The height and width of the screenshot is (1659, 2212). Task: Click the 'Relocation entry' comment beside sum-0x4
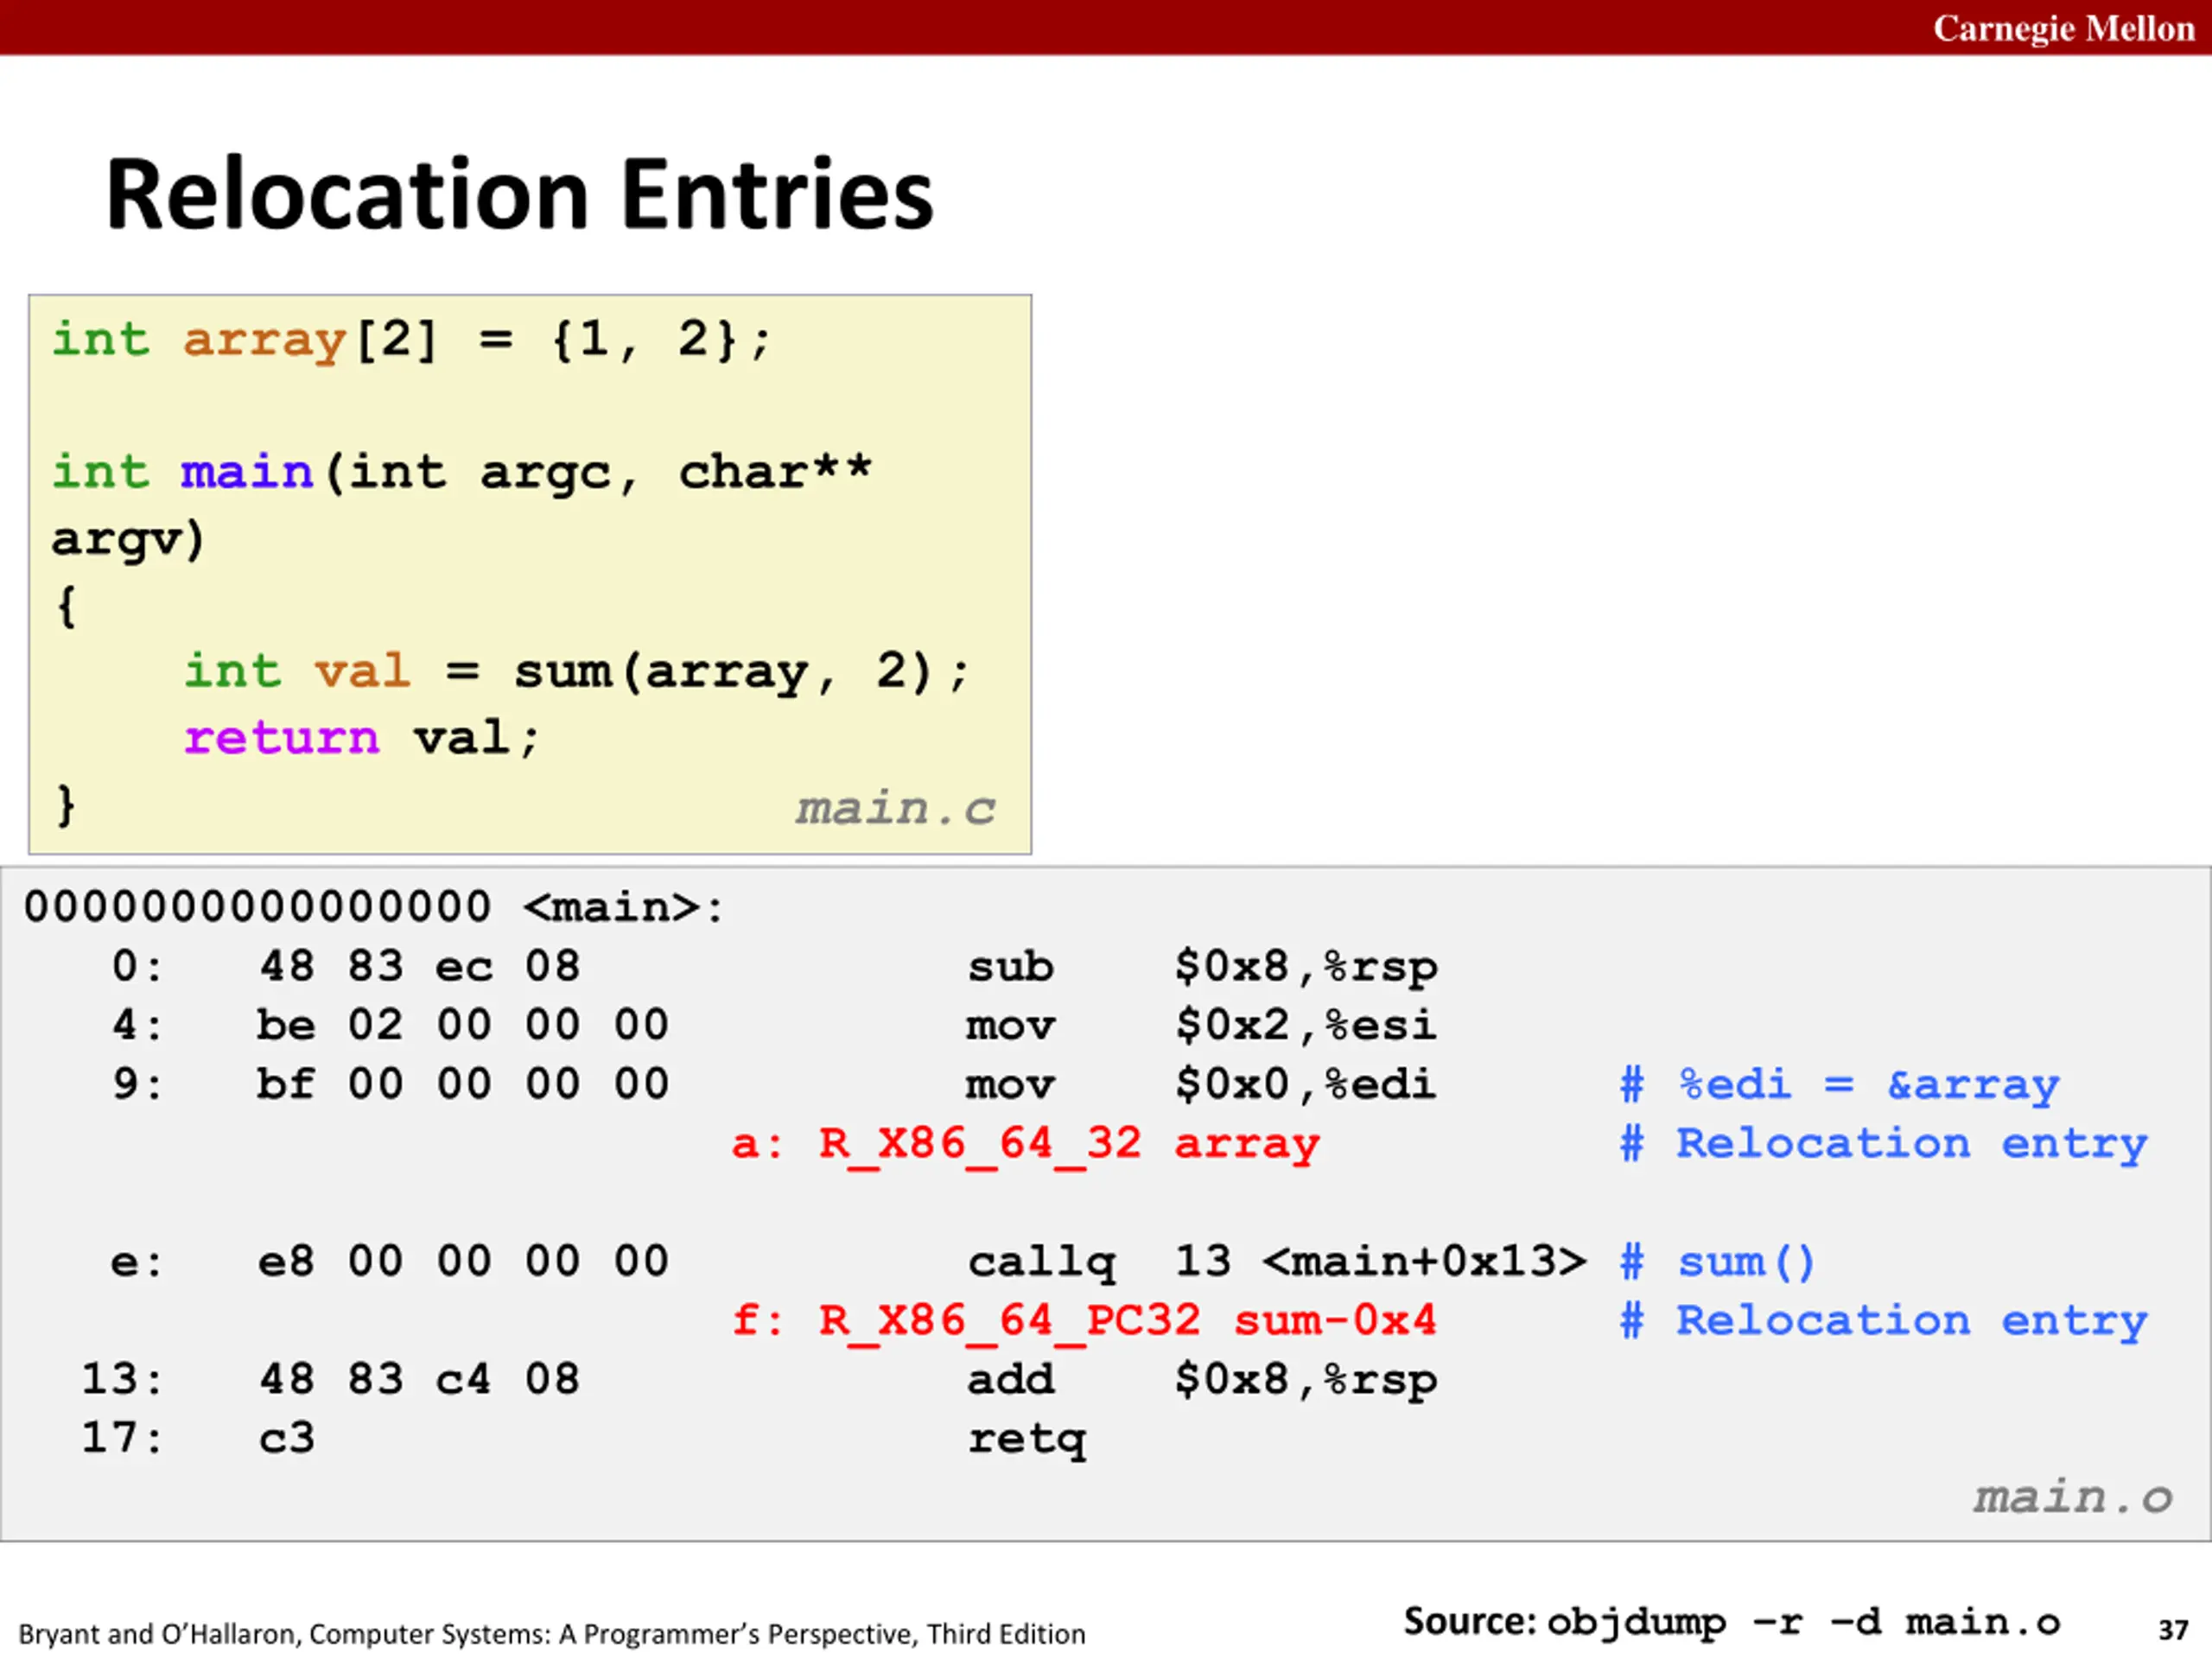coord(1884,1321)
